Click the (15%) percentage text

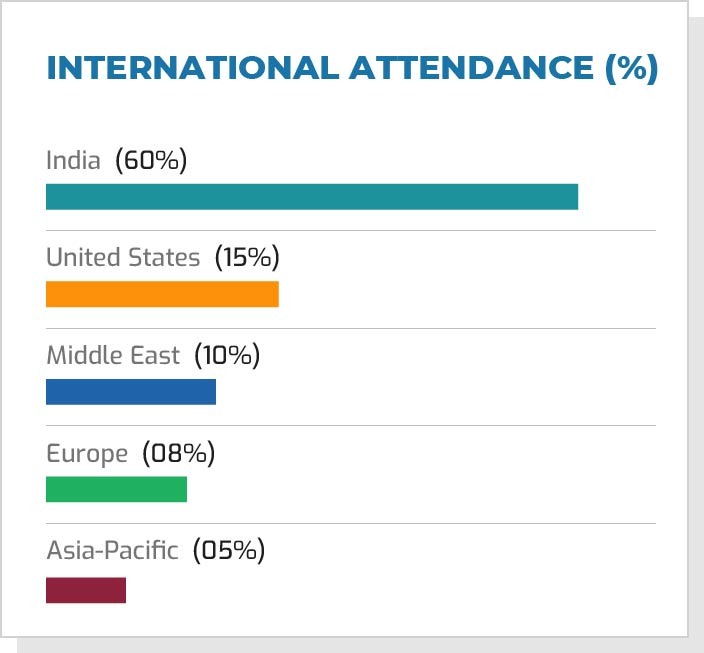click(x=247, y=258)
